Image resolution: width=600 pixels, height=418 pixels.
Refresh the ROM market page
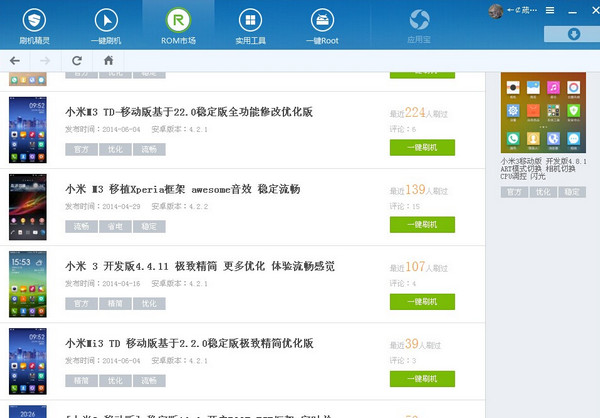(x=77, y=60)
